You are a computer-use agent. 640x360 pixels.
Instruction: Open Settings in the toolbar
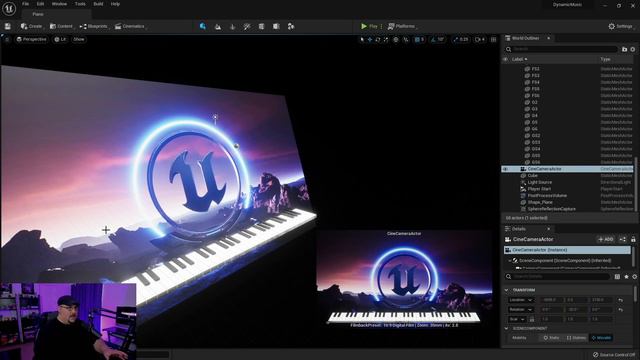[620, 27]
